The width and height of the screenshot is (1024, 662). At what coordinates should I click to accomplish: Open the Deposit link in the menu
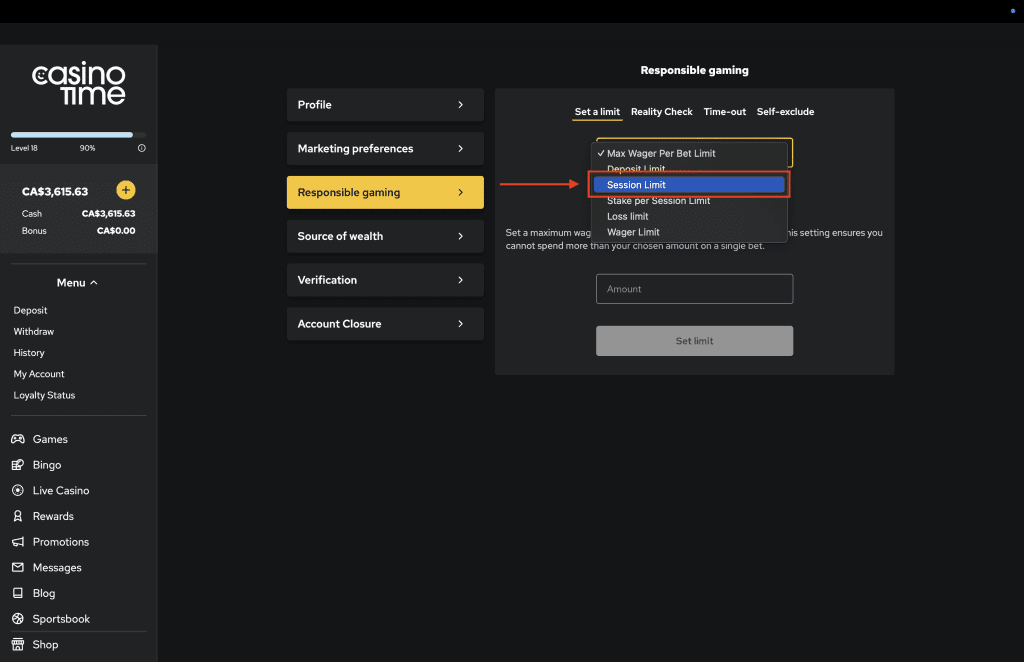click(30, 310)
